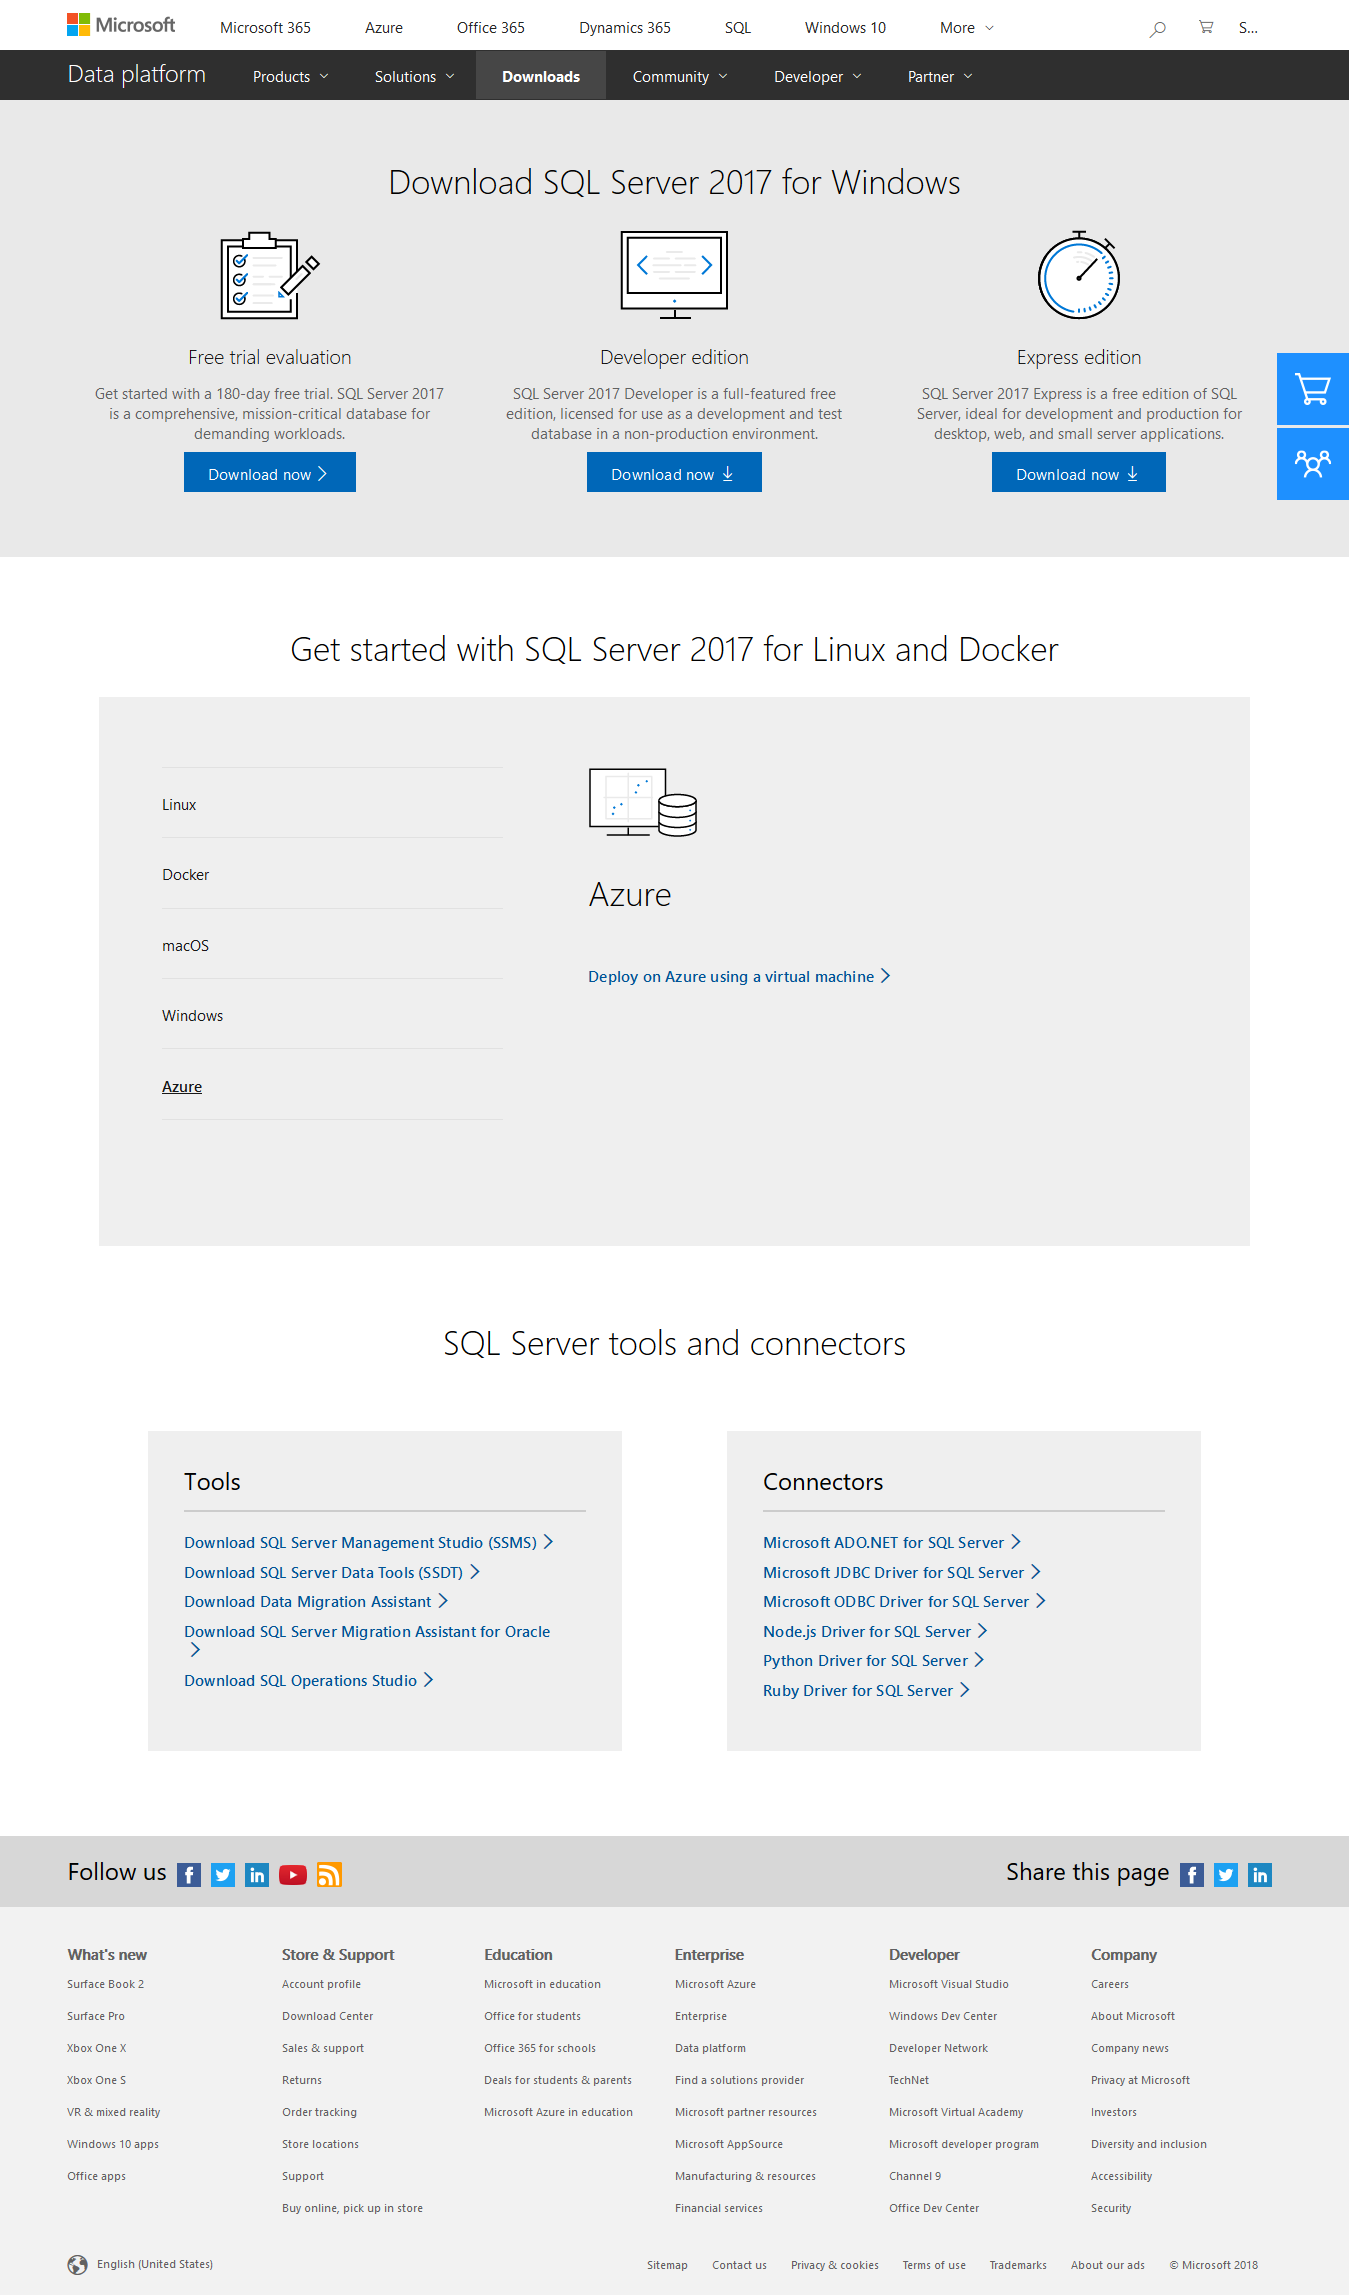Image resolution: width=1349 pixels, height=2295 pixels.
Task: Download now for Developer edition
Action: (x=674, y=472)
